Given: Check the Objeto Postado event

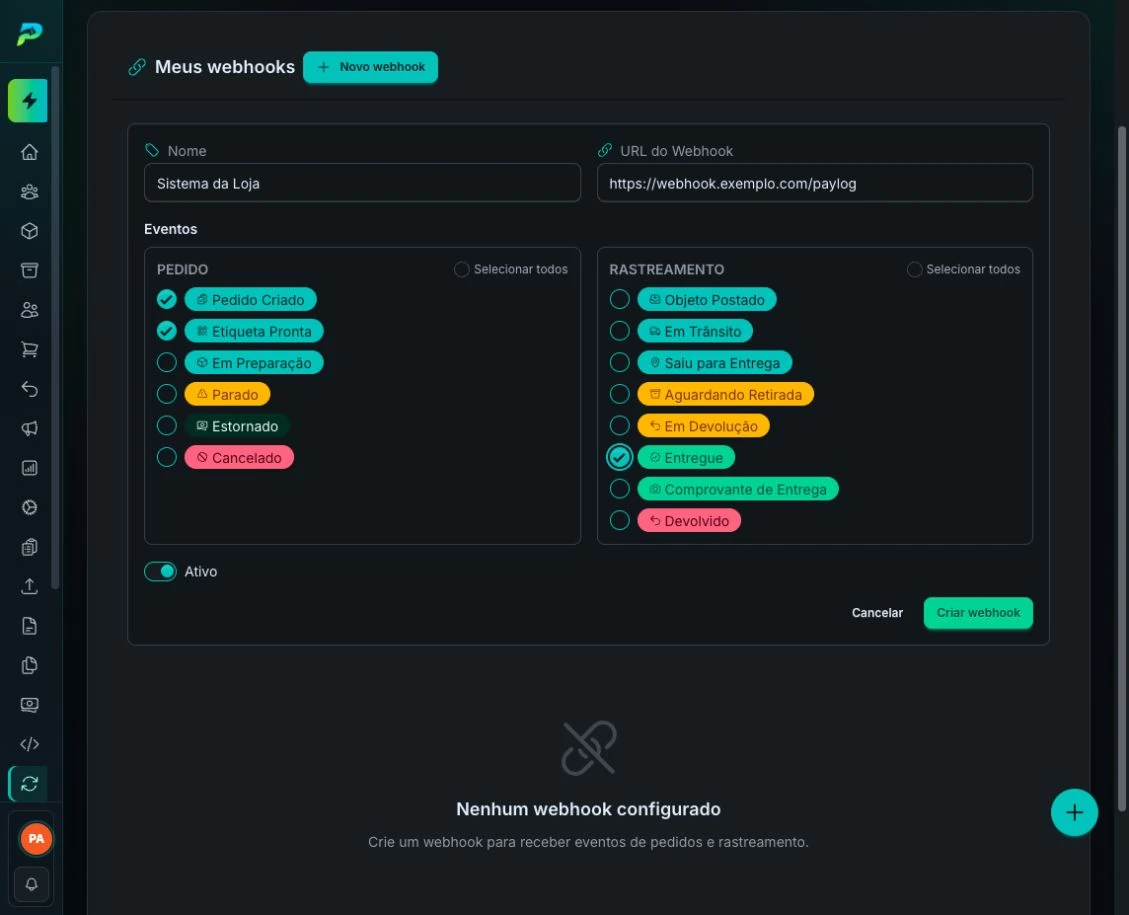Looking at the screenshot, I should [619, 299].
